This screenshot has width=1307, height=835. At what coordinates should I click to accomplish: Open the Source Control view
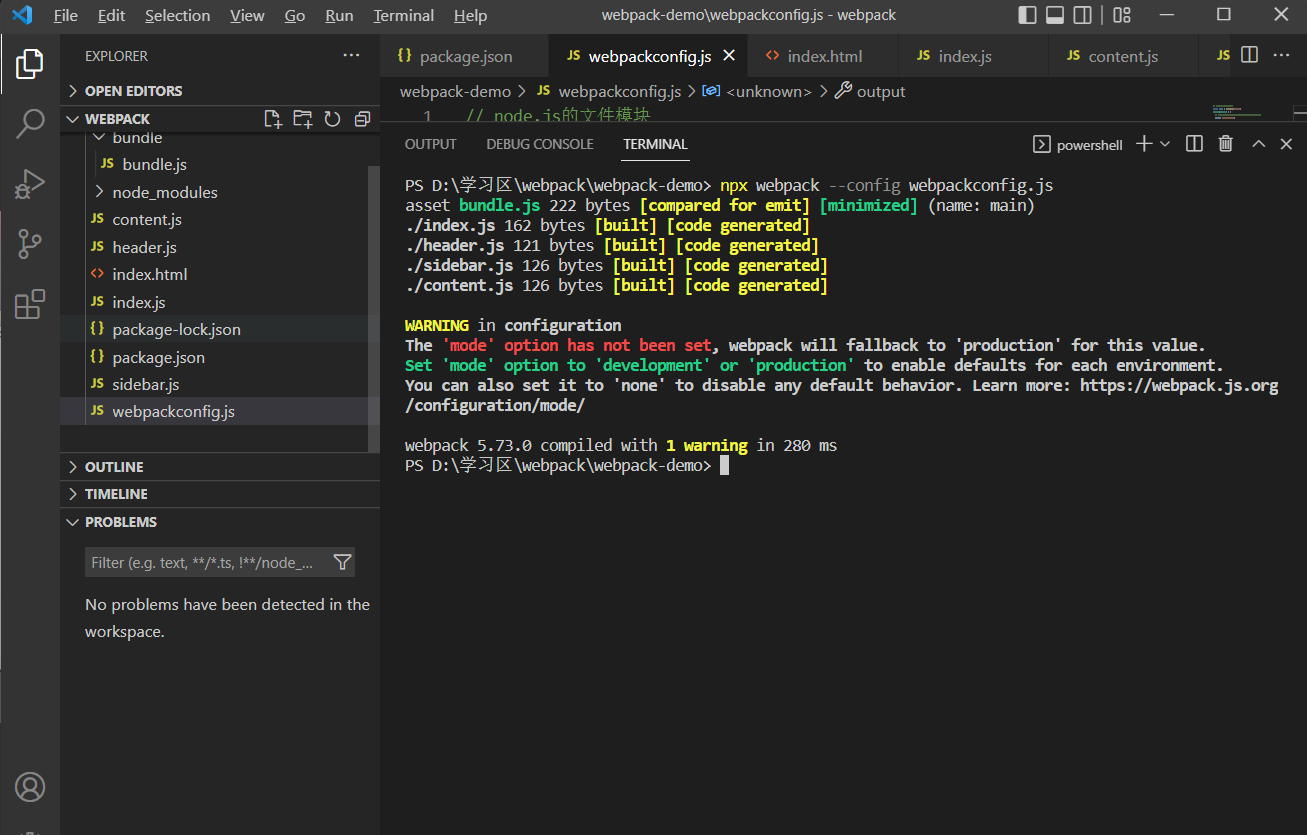coord(30,244)
